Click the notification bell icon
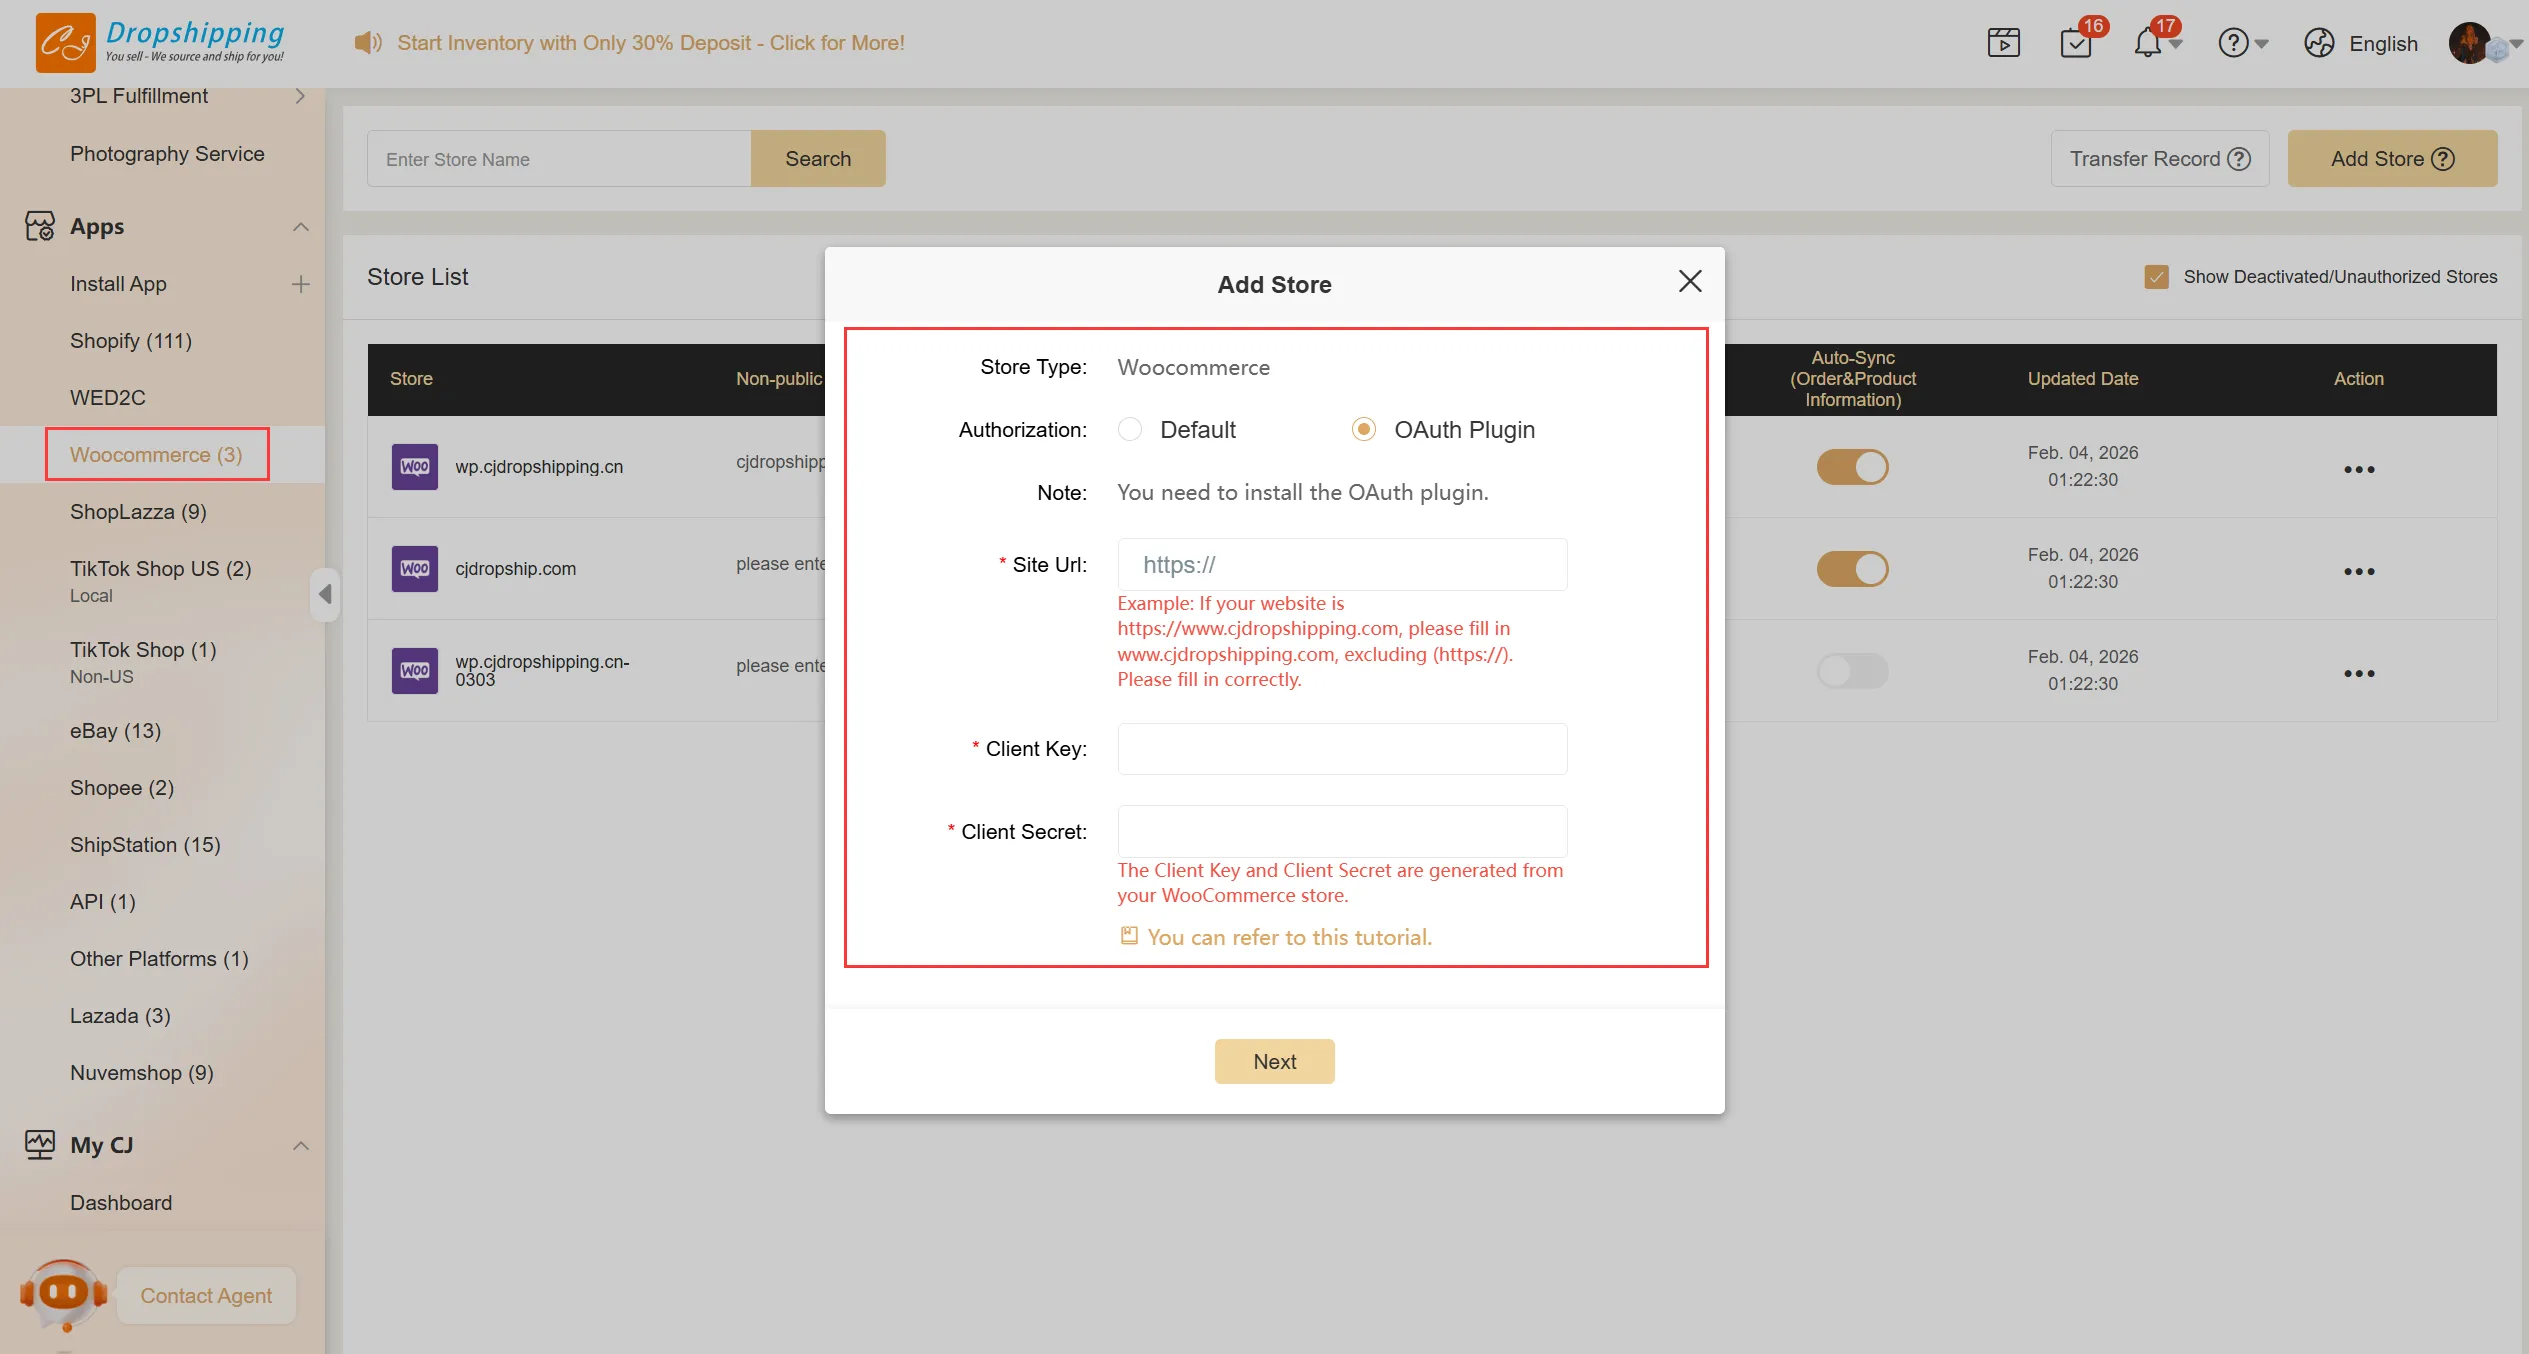This screenshot has height=1354, width=2529. pyautogui.click(x=2147, y=43)
